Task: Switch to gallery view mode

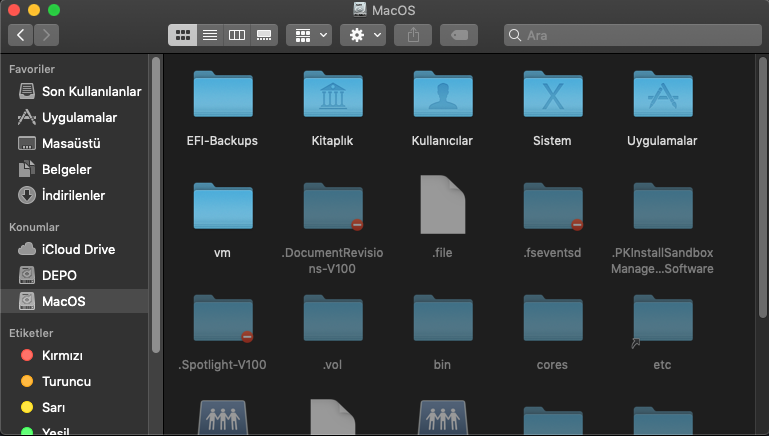Action: pyautogui.click(x=264, y=35)
